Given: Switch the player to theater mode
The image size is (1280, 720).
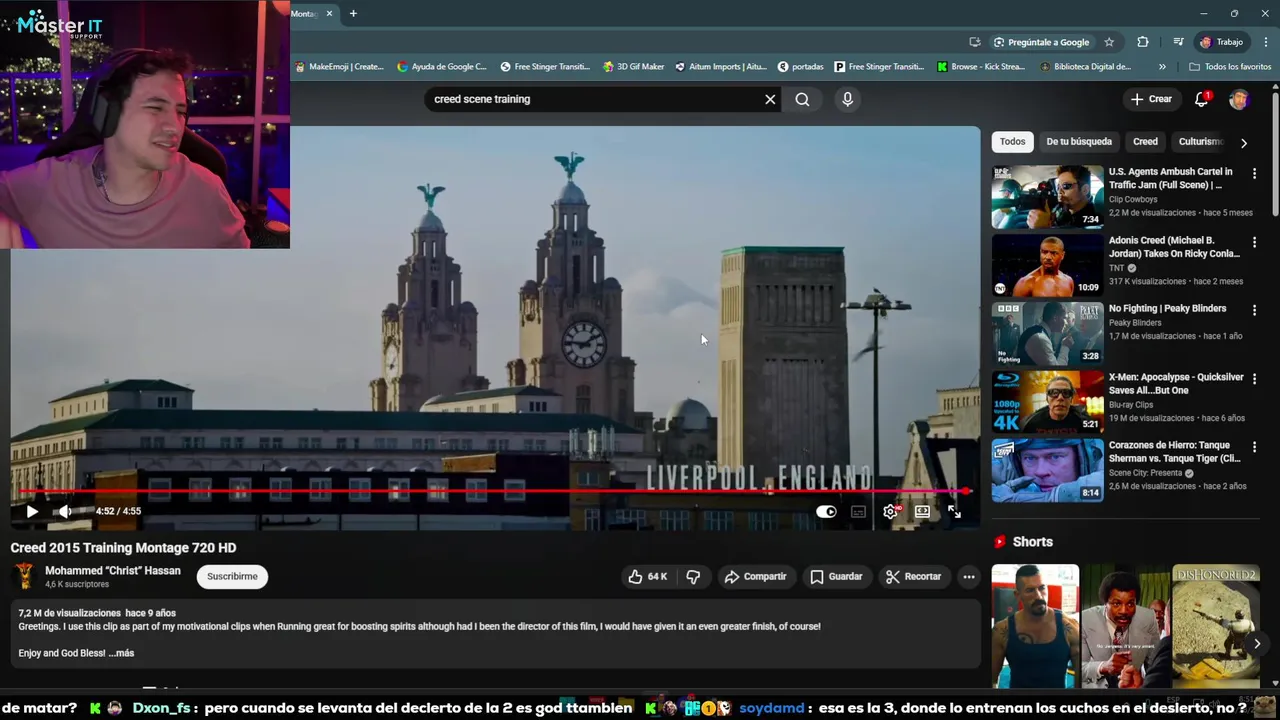Looking at the screenshot, I should pos(922,511).
